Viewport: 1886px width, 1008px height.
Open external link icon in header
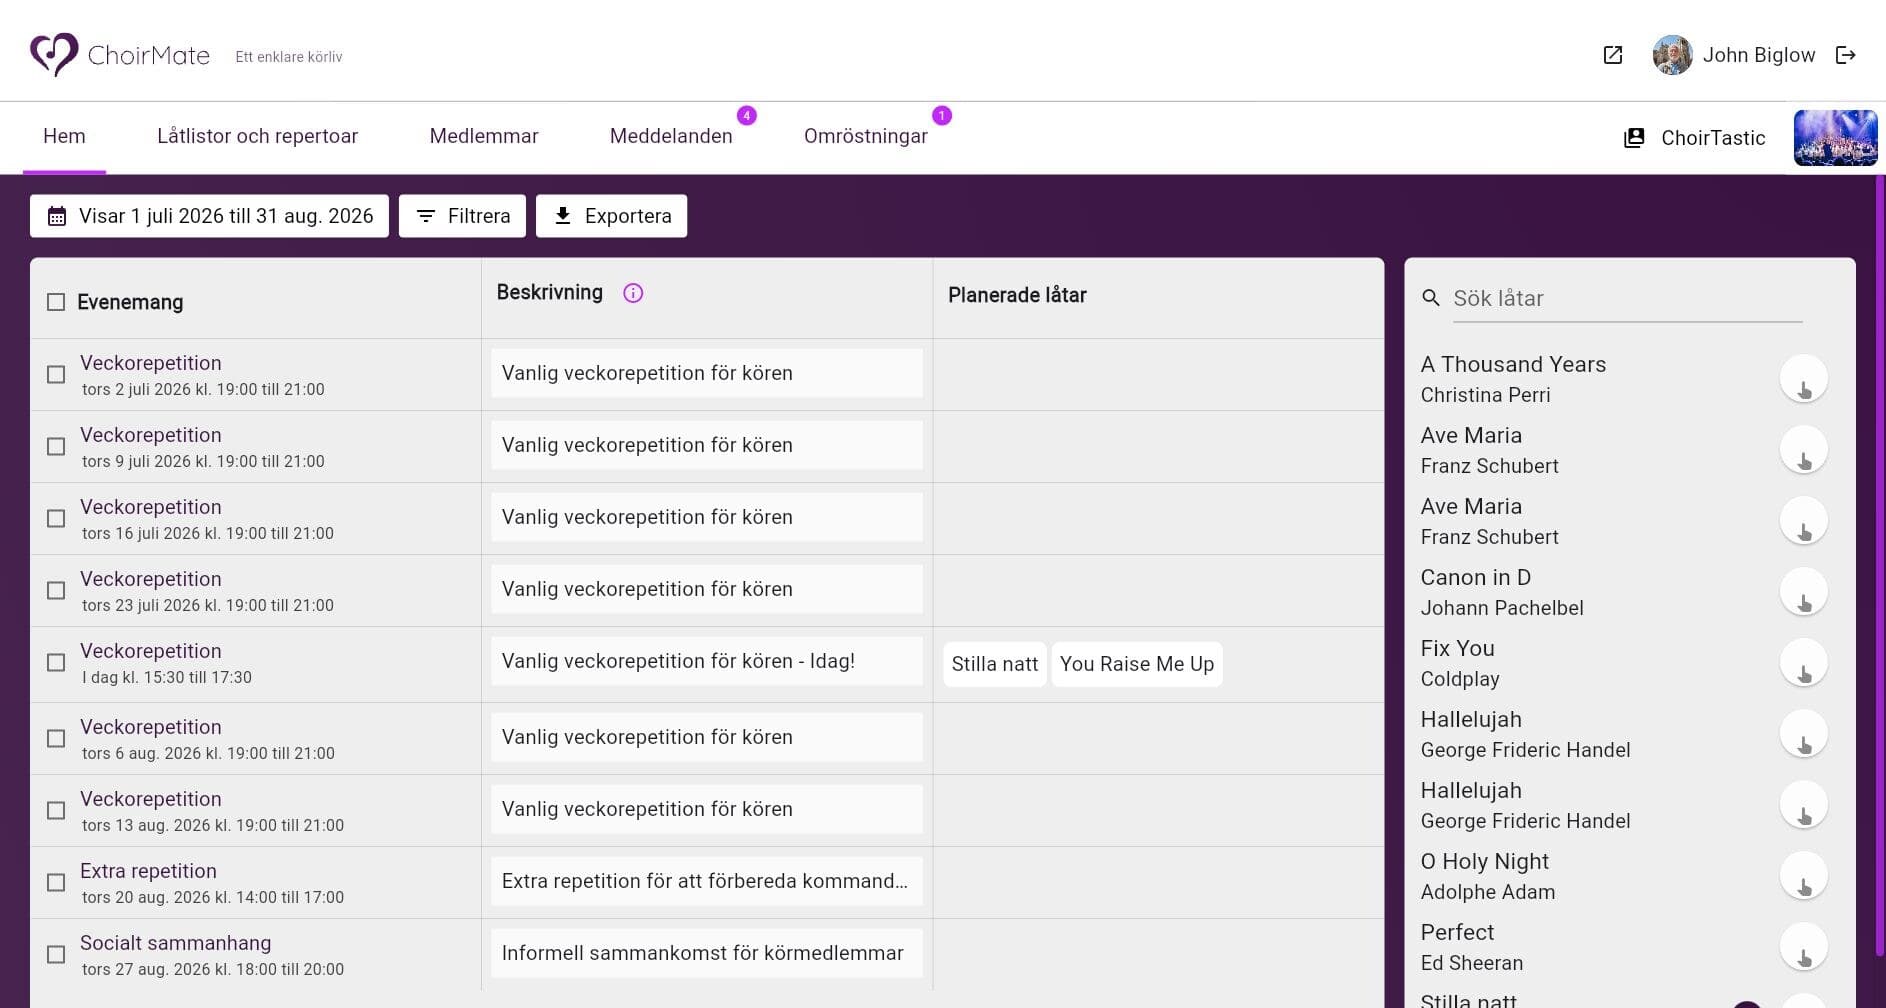pos(1612,55)
